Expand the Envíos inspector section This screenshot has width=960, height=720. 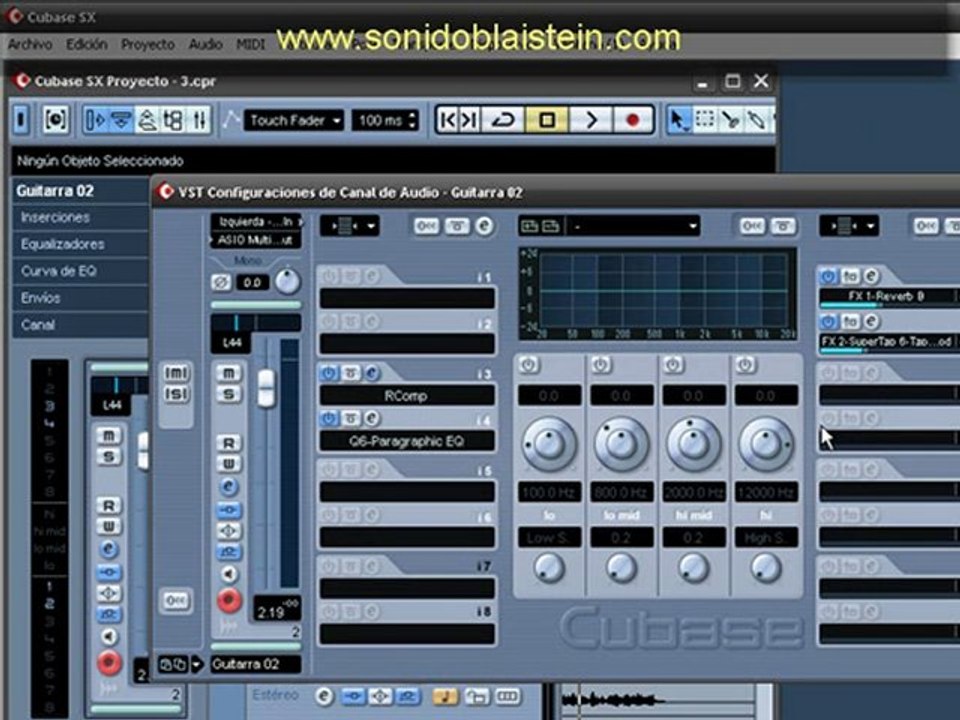click(x=80, y=298)
